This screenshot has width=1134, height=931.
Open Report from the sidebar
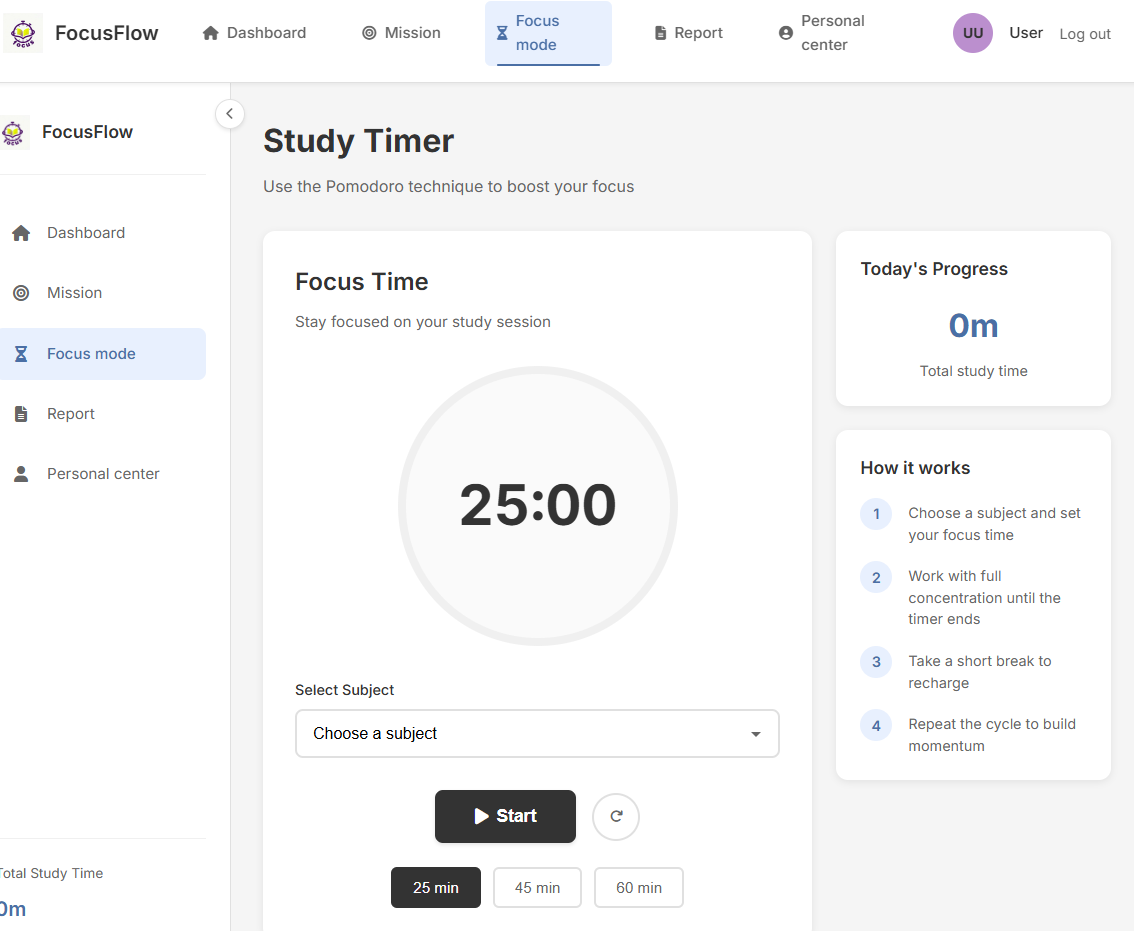tap(103, 414)
